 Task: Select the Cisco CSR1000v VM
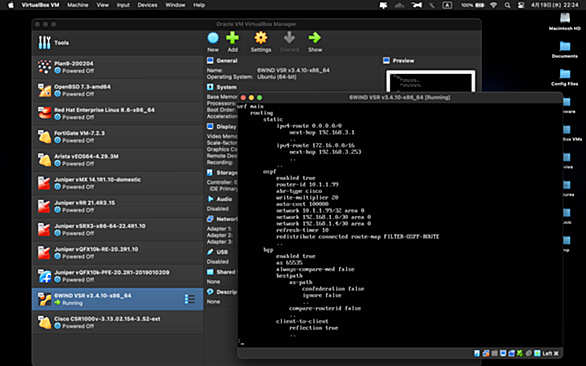(x=118, y=322)
